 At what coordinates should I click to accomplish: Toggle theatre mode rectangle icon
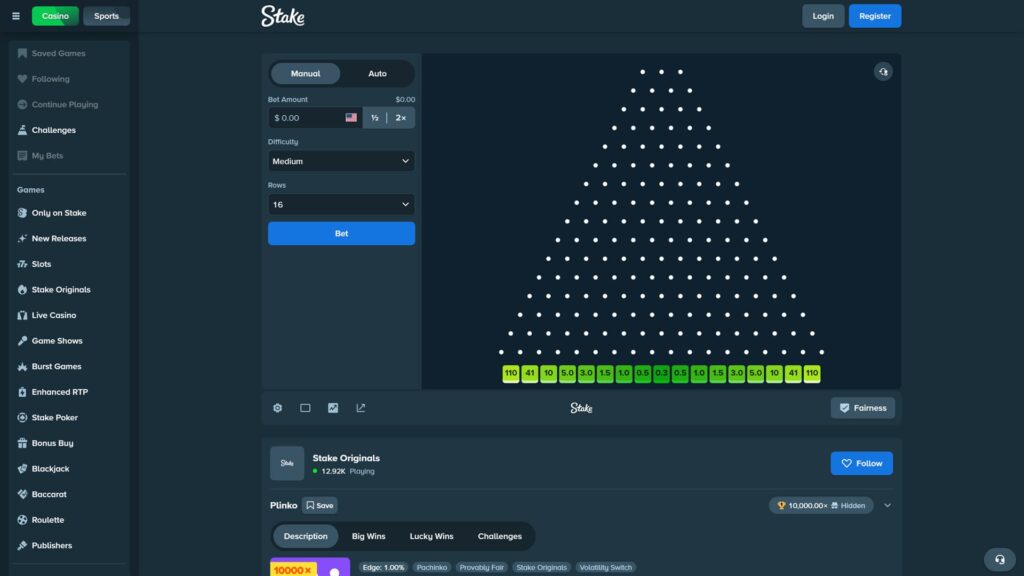305,408
